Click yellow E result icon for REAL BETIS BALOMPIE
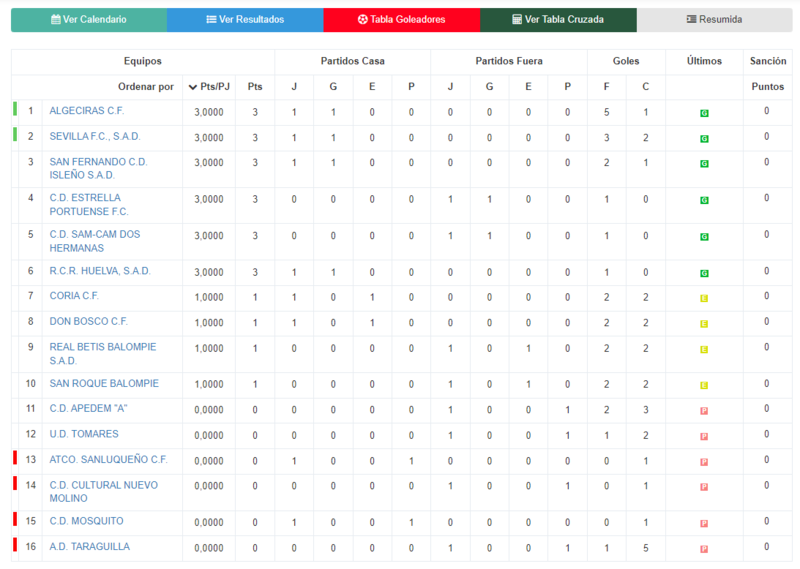This screenshot has width=800, height=569. 704,350
